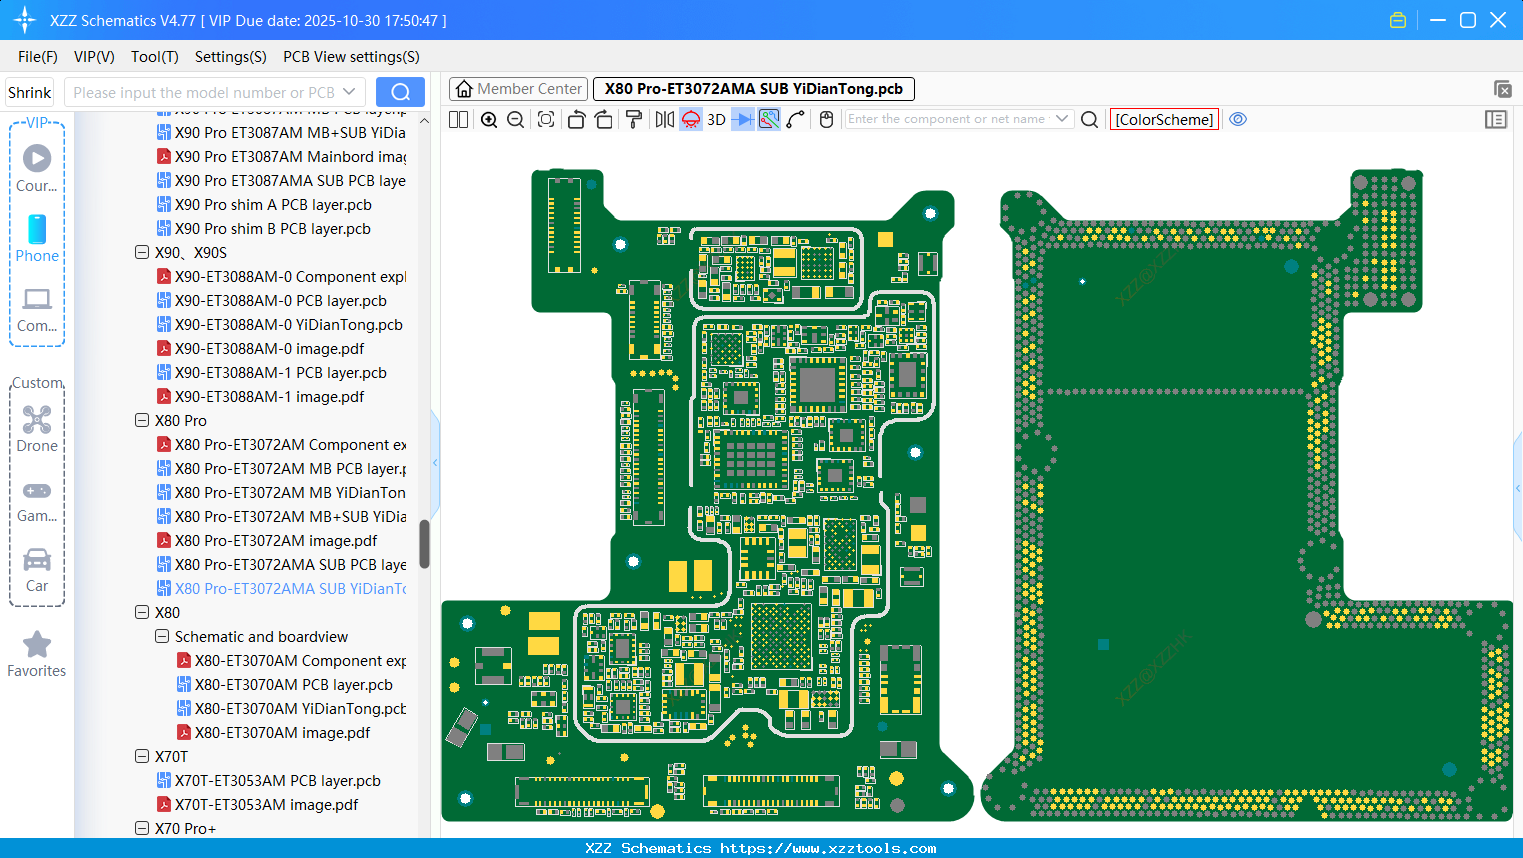Select the Drone category
Image resolution: width=1523 pixels, height=858 pixels.
point(37,429)
